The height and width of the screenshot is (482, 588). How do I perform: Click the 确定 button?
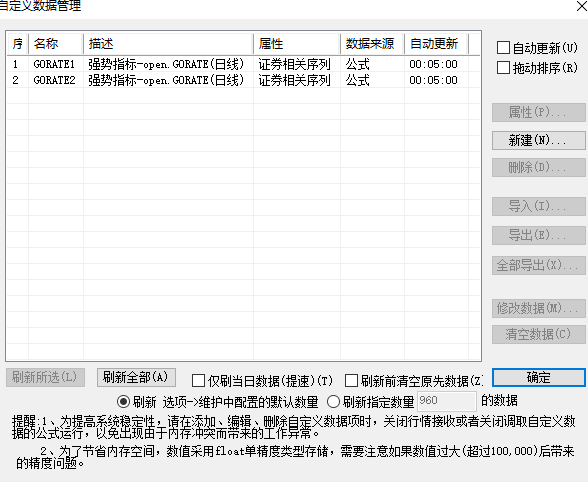[538, 377]
